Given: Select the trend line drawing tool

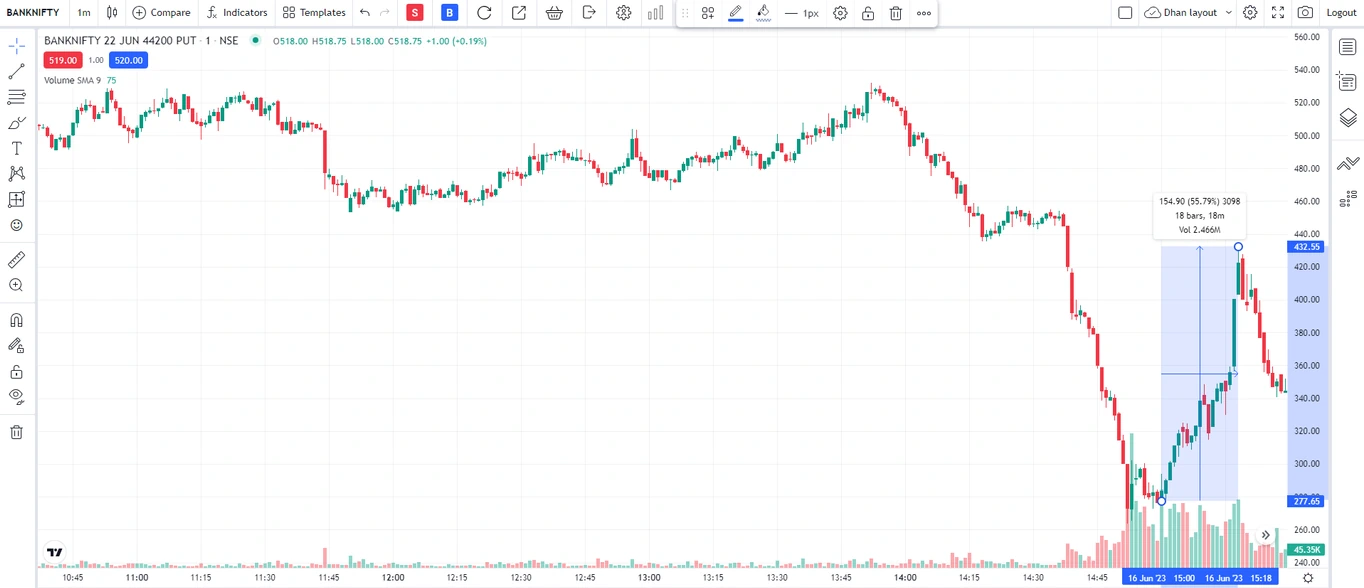Looking at the screenshot, I should tap(16, 72).
